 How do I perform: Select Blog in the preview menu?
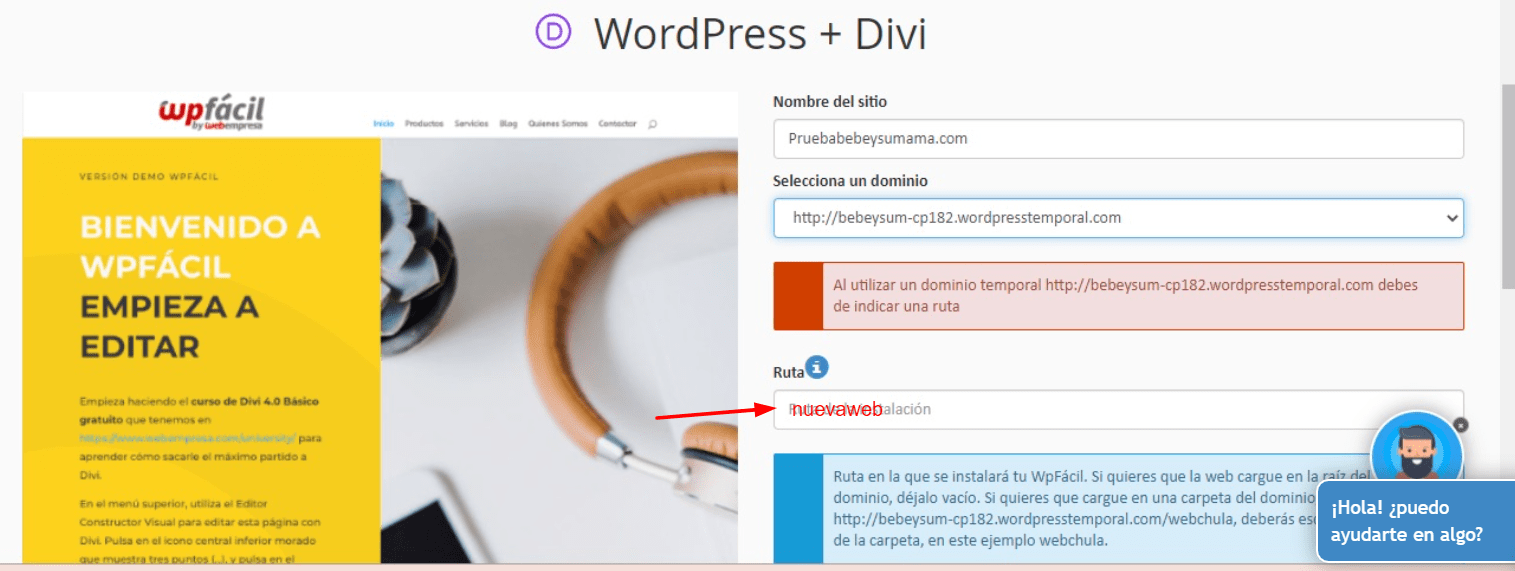click(x=508, y=124)
